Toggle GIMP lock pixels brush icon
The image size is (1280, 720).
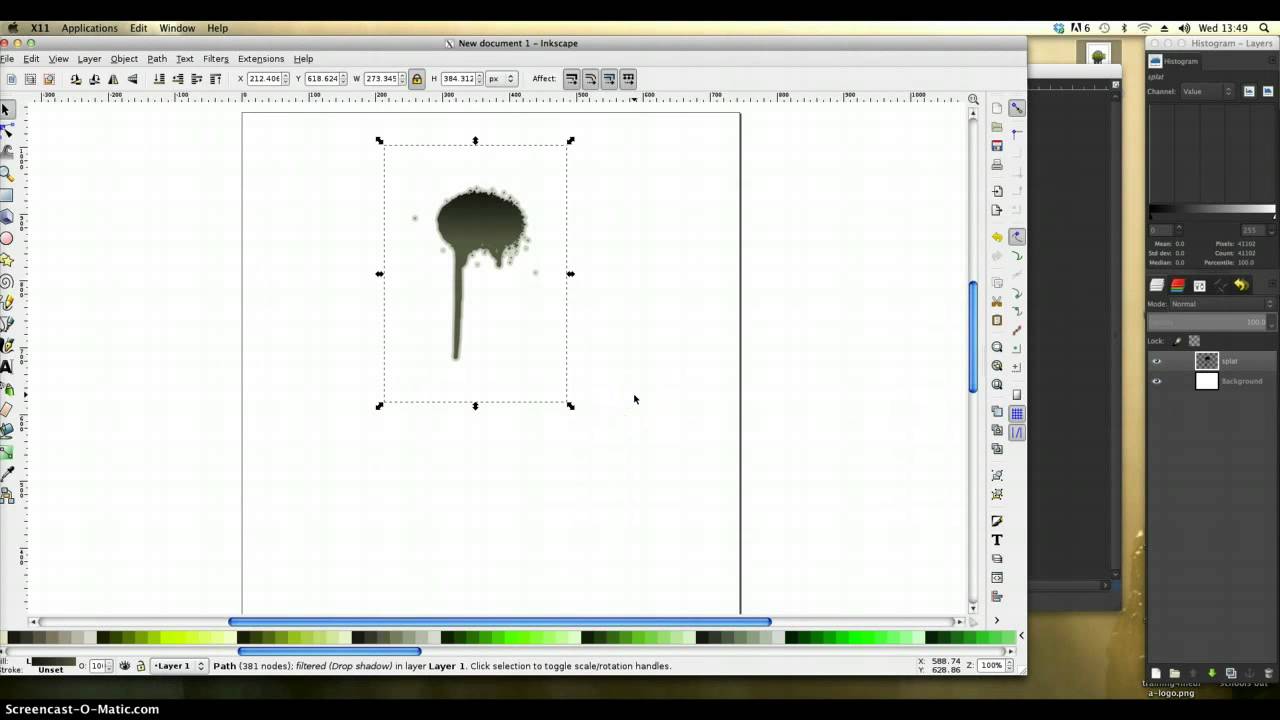[x=1178, y=341]
